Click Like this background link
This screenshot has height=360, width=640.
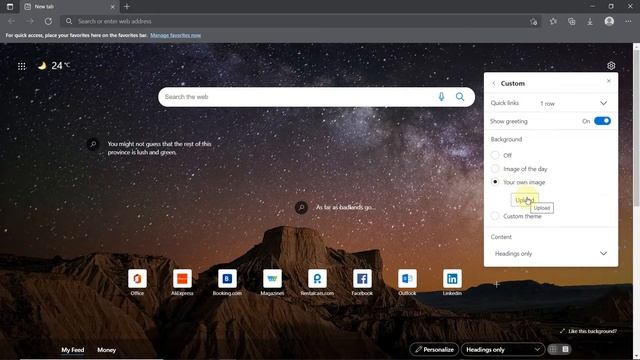click(x=588, y=331)
